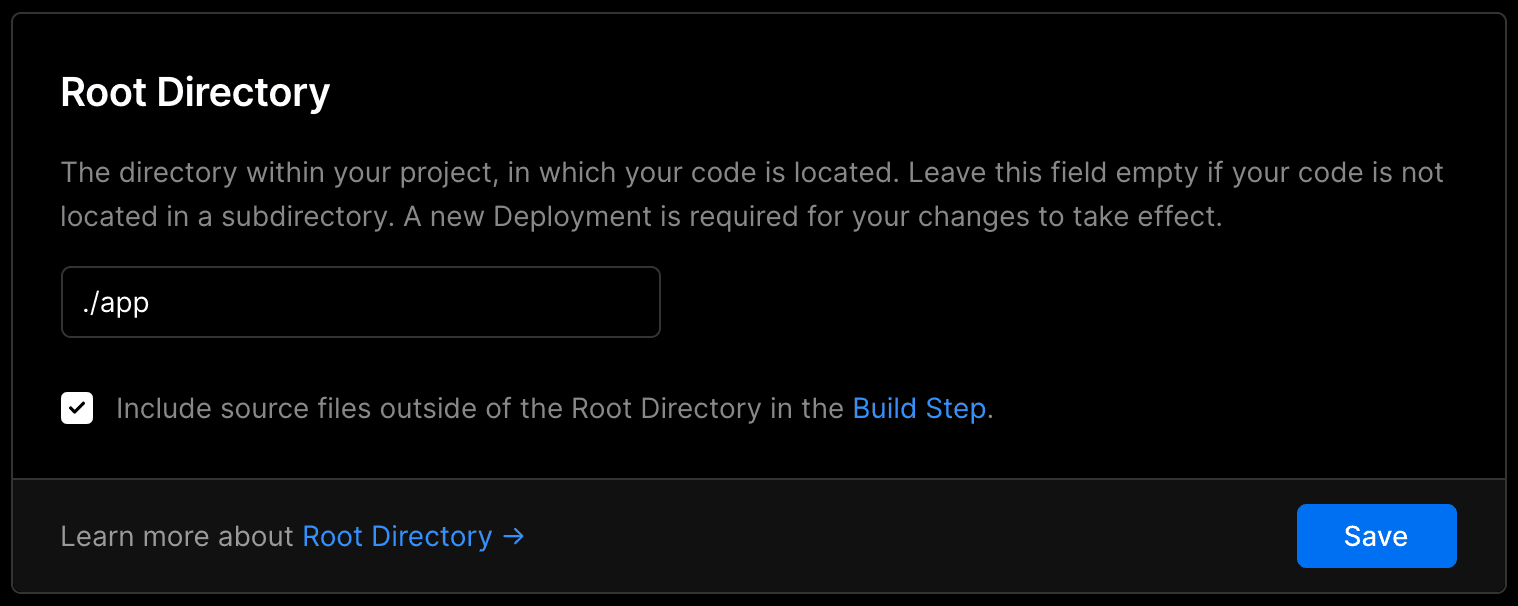Click the new Deployment required sentence

click(x=813, y=217)
